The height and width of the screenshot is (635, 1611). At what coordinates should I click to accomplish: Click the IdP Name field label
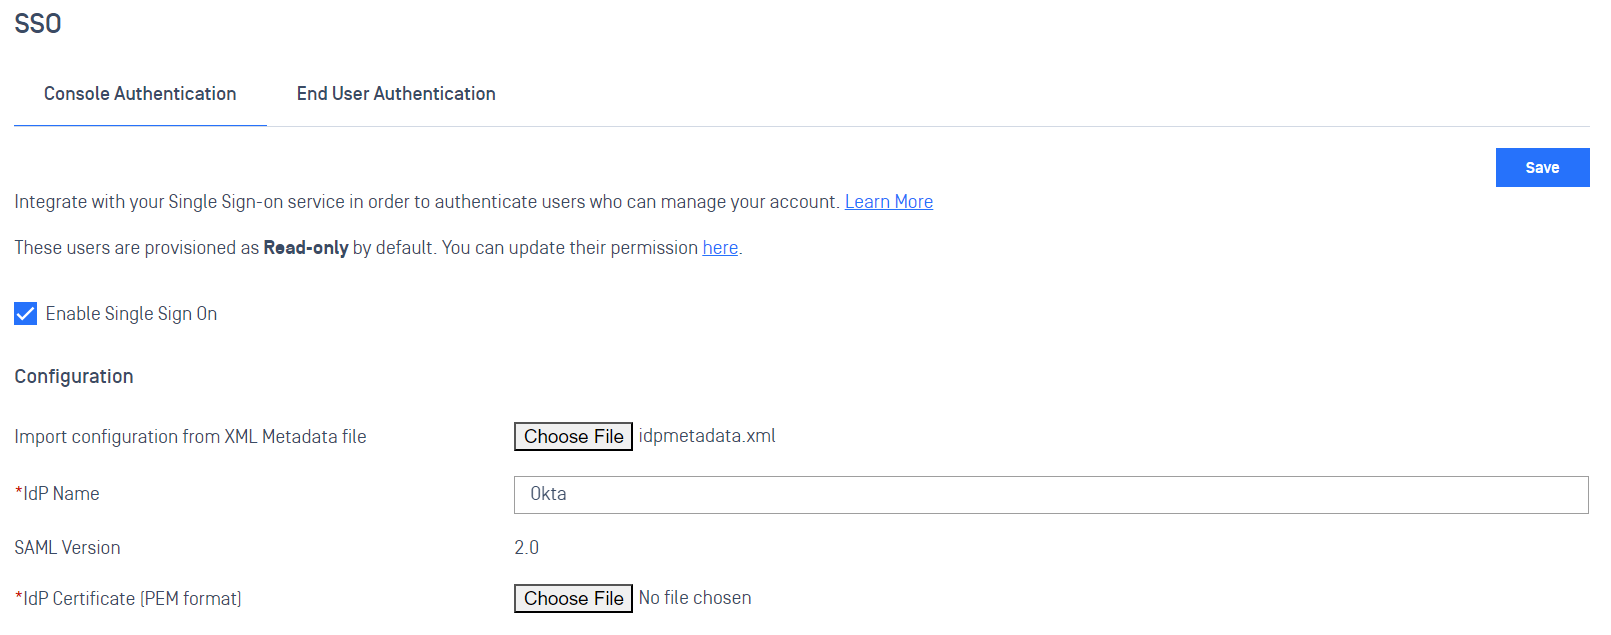pos(57,494)
